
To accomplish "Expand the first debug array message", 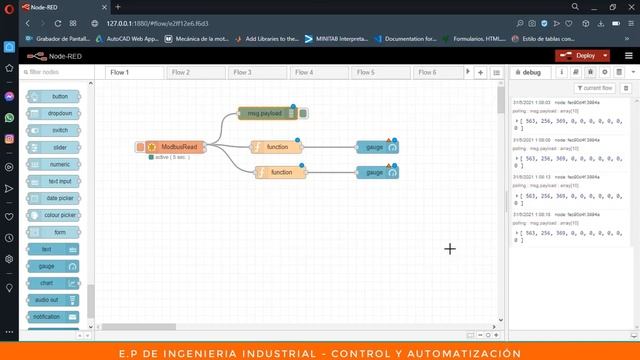I will pyautogui.click(x=517, y=121).
